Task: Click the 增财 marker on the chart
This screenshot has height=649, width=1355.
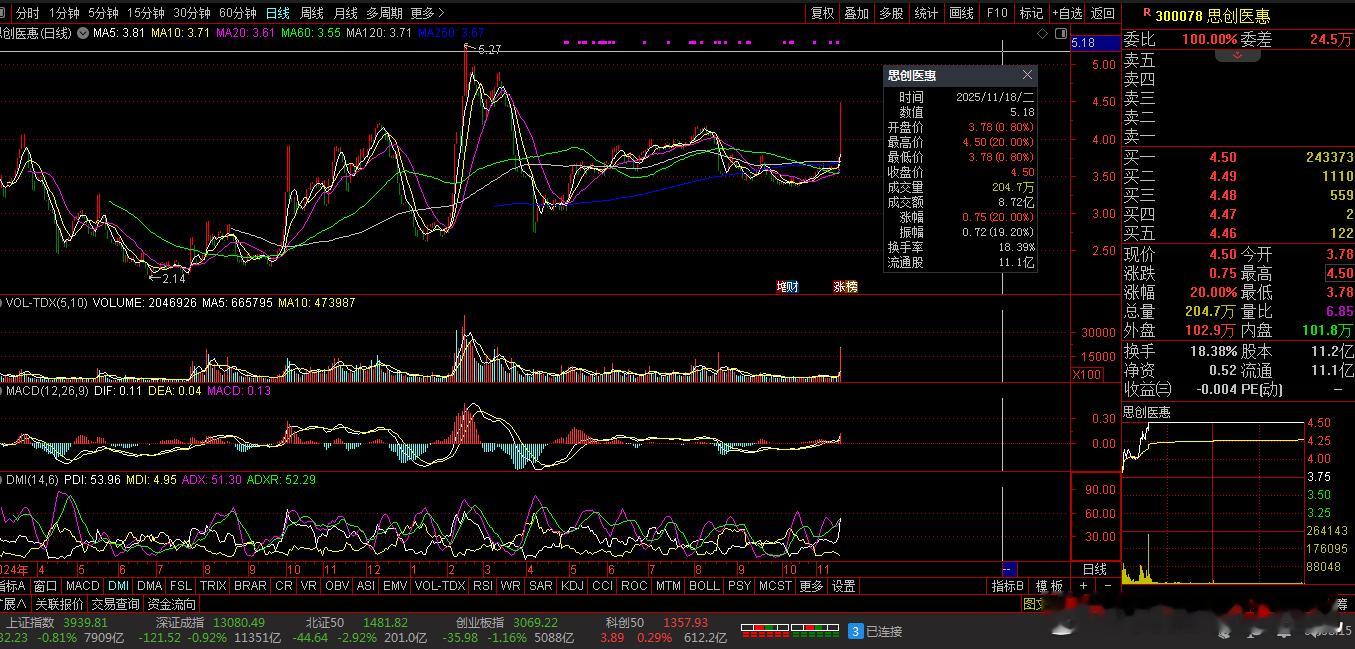Action: [787, 287]
